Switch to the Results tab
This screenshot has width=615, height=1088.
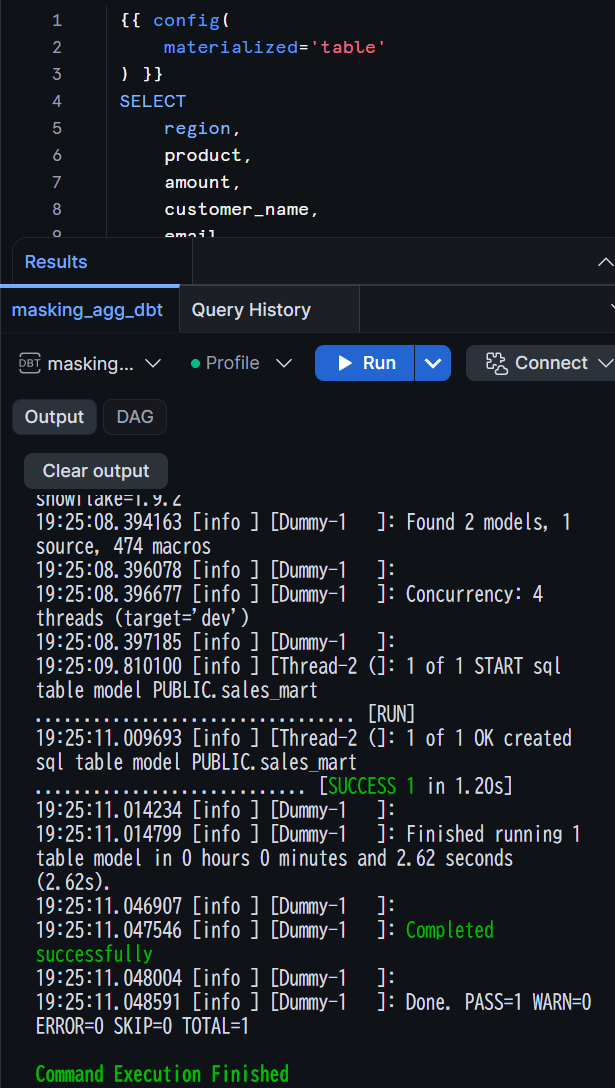pyautogui.click(x=56, y=262)
